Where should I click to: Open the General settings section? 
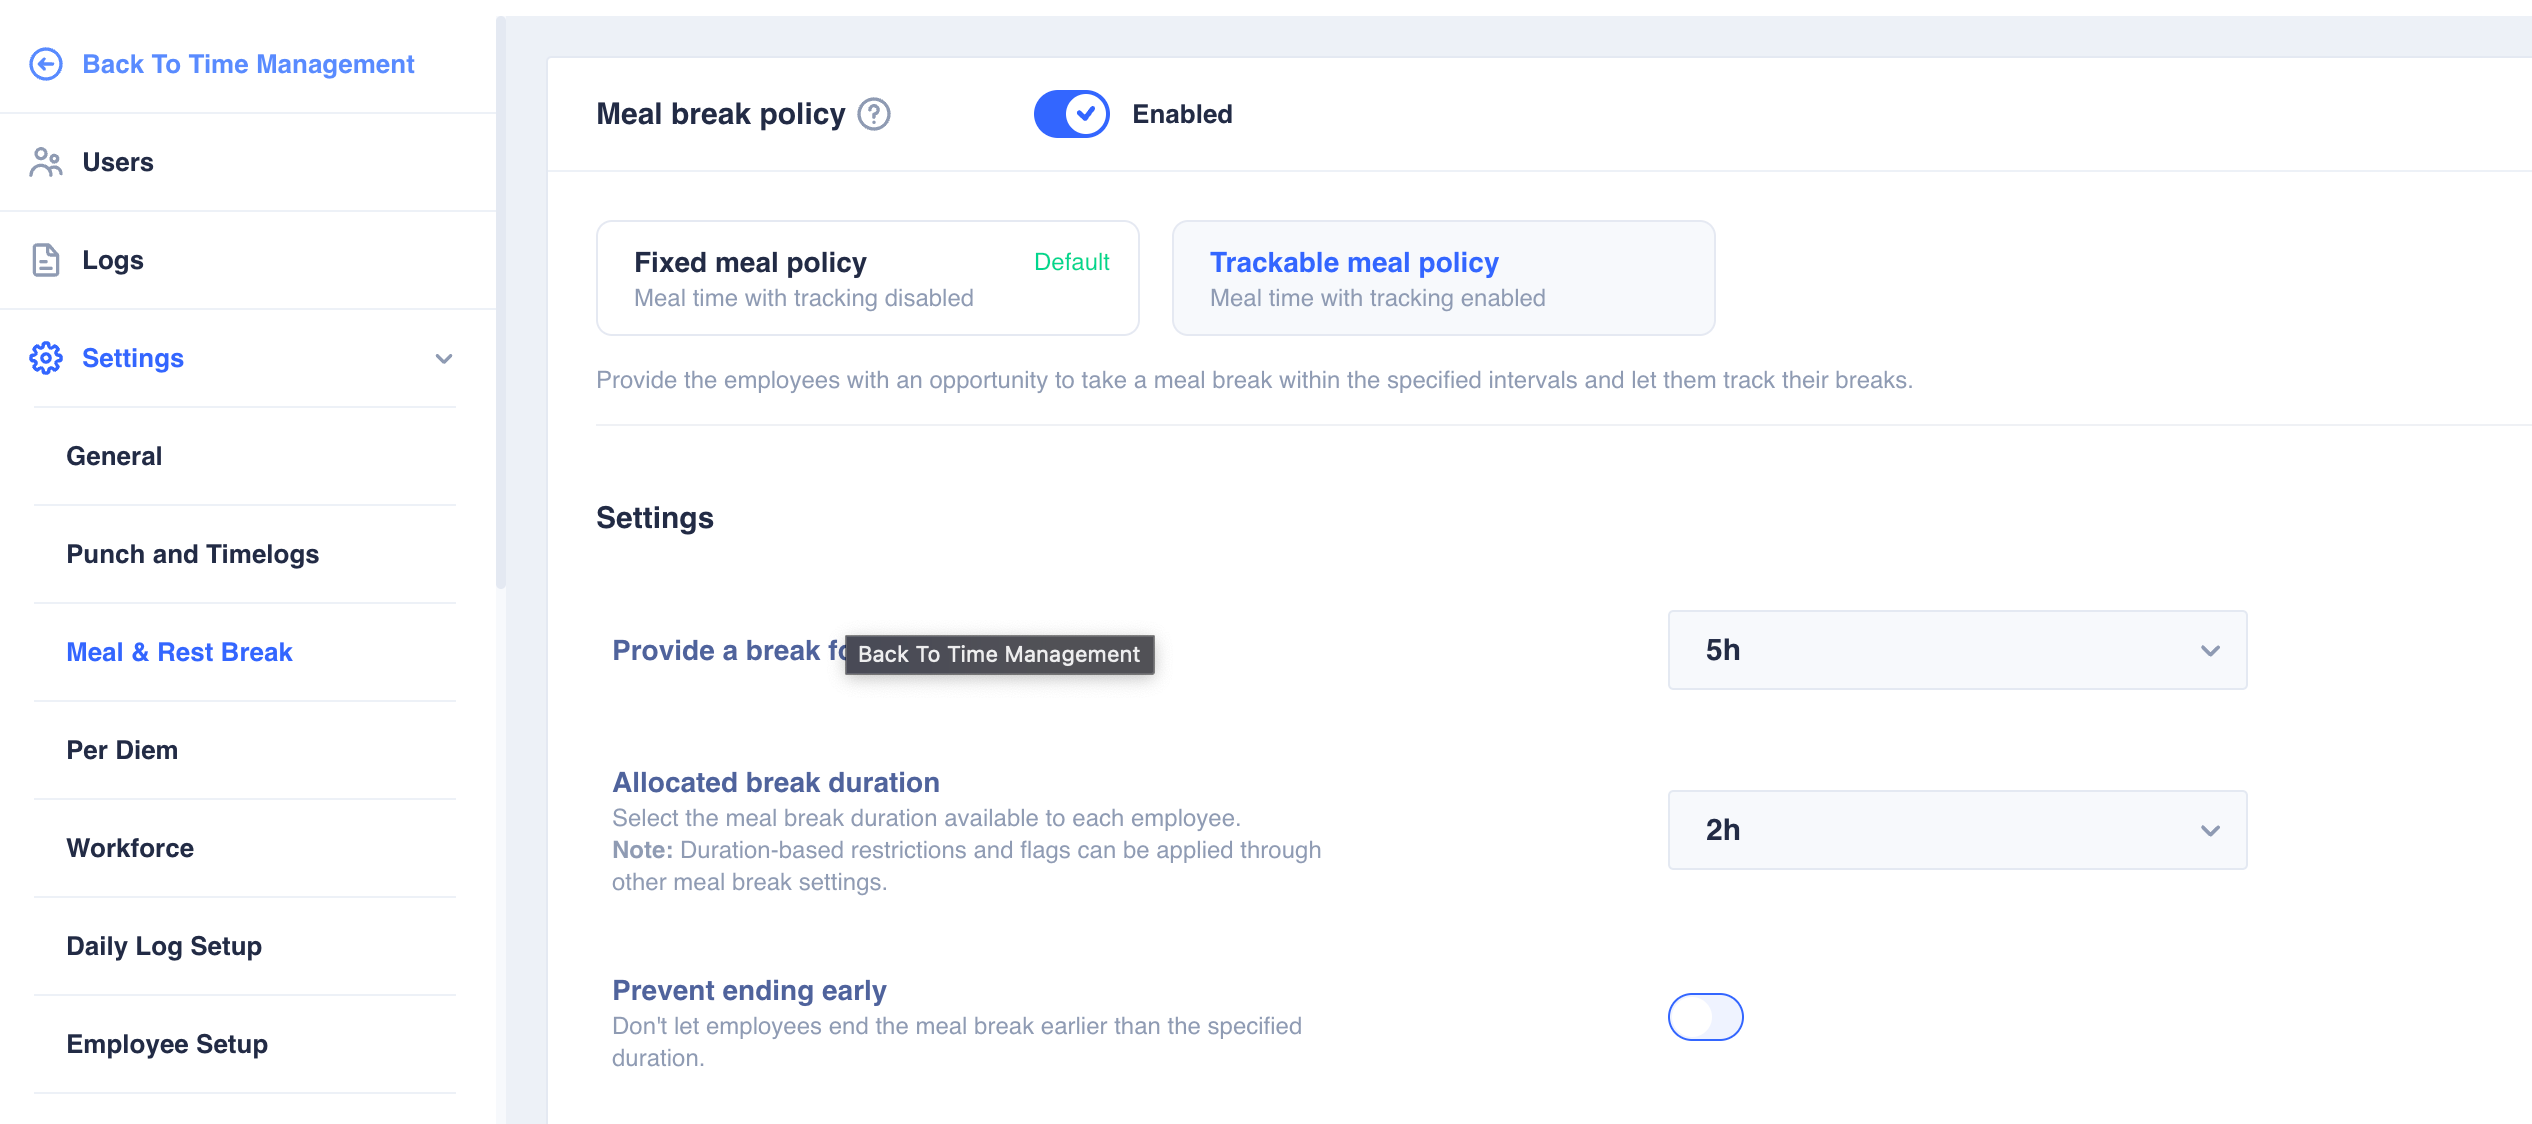(x=113, y=455)
